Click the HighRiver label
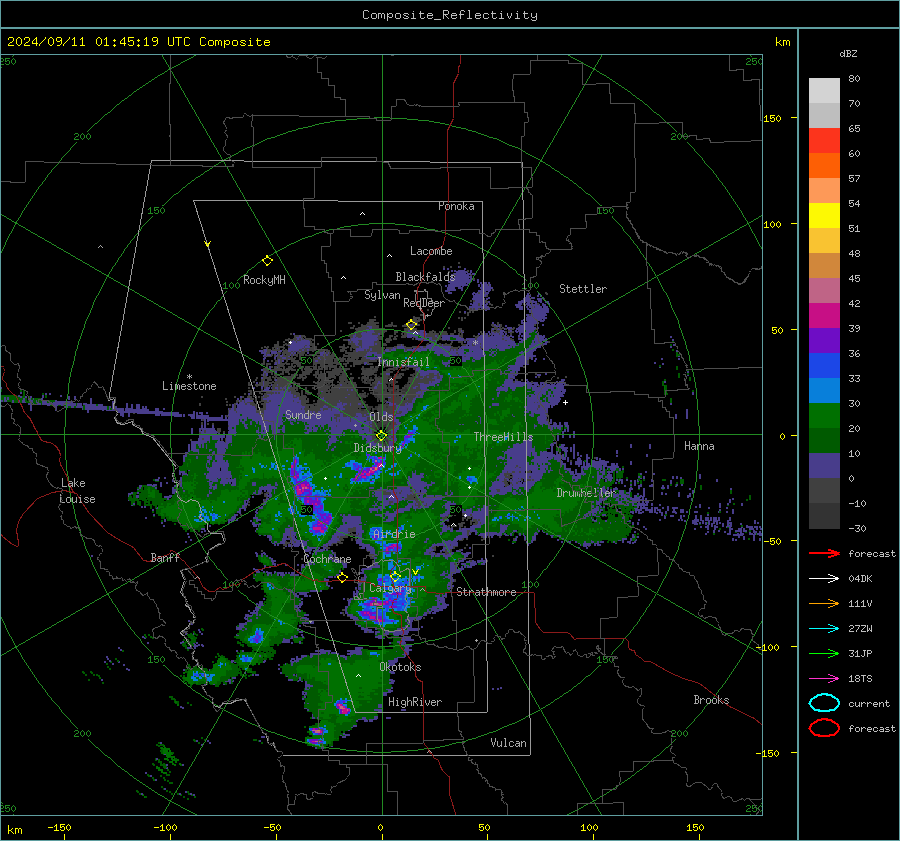Screen dimensions: 900x841 coord(415,702)
